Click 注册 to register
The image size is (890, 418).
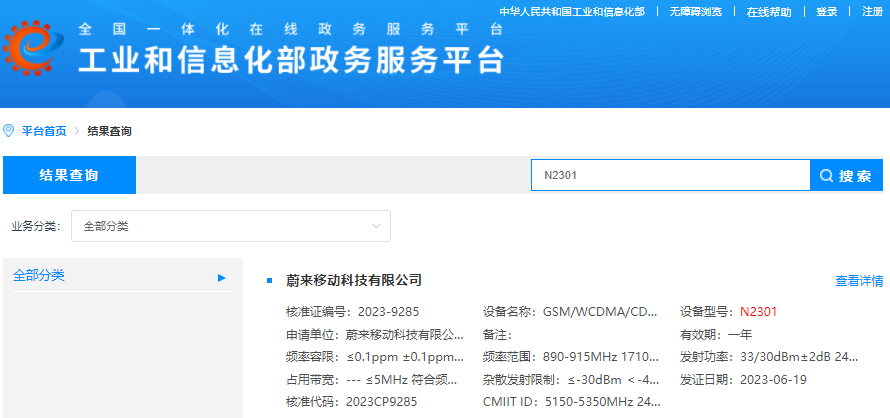click(872, 12)
